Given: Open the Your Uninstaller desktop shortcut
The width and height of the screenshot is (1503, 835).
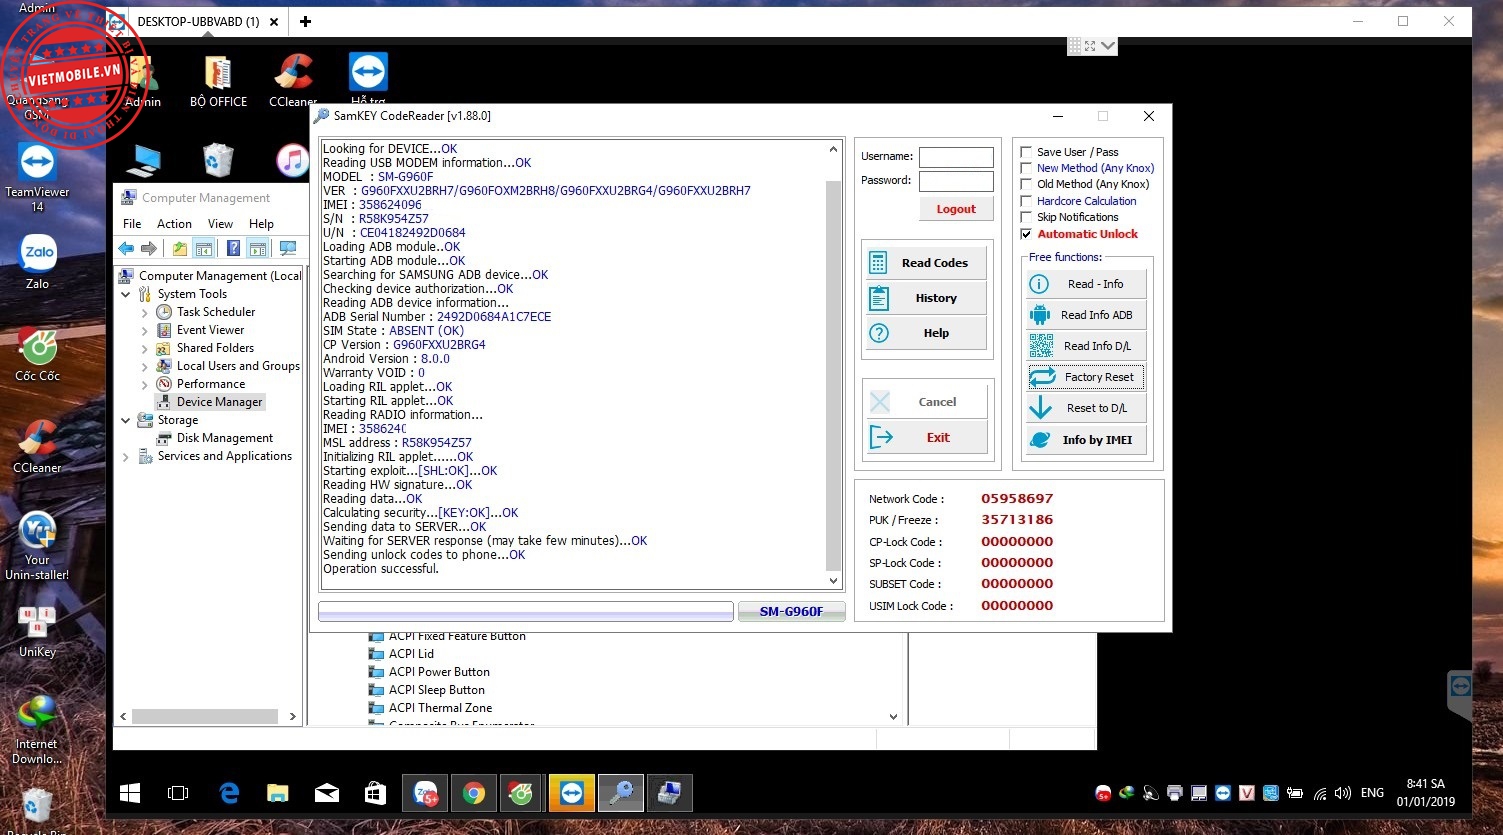Looking at the screenshot, I should [x=37, y=545].
